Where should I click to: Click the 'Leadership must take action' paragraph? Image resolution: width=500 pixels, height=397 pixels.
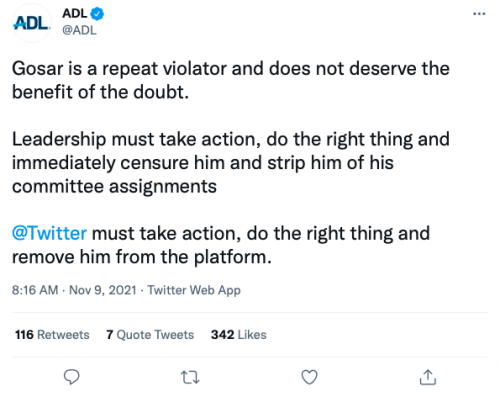point(231,163)
